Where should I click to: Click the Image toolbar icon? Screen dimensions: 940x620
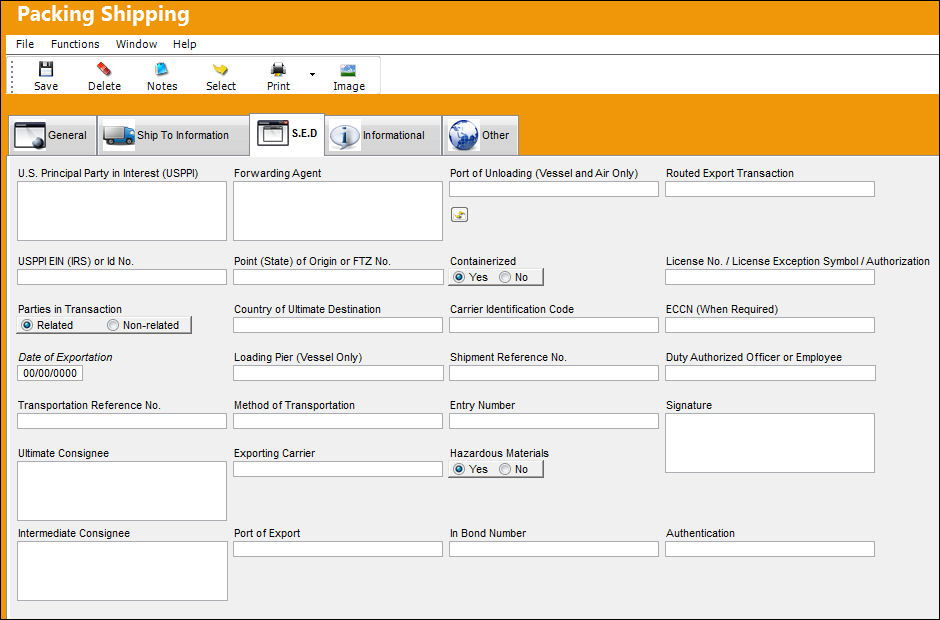point(348,70)
